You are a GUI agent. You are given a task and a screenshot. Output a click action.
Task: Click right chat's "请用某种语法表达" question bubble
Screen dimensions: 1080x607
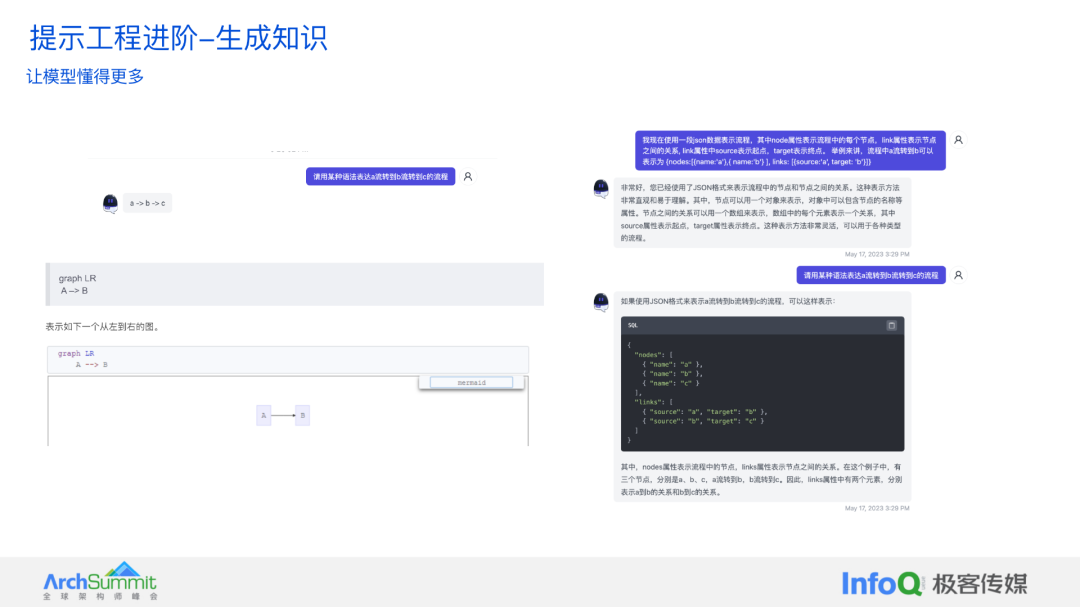871,275
